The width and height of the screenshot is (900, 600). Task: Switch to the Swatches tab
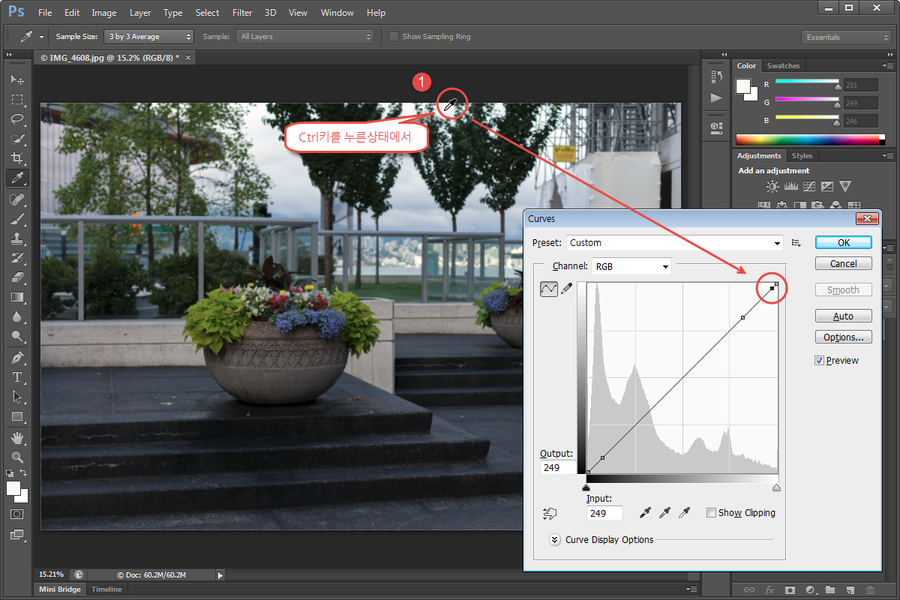[783, 66]
